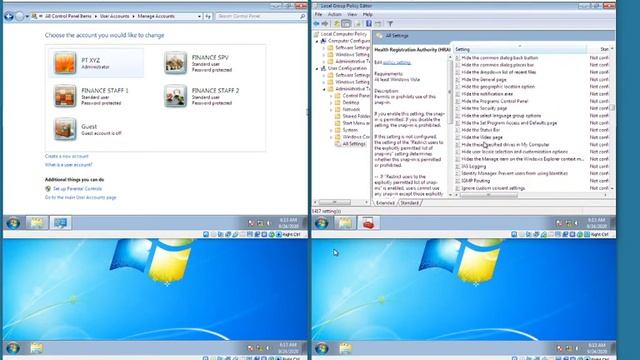Screen dimensions: 640x360
Task: Open the address bar history dropdown arrow
Action: click(x=199, y=16)
